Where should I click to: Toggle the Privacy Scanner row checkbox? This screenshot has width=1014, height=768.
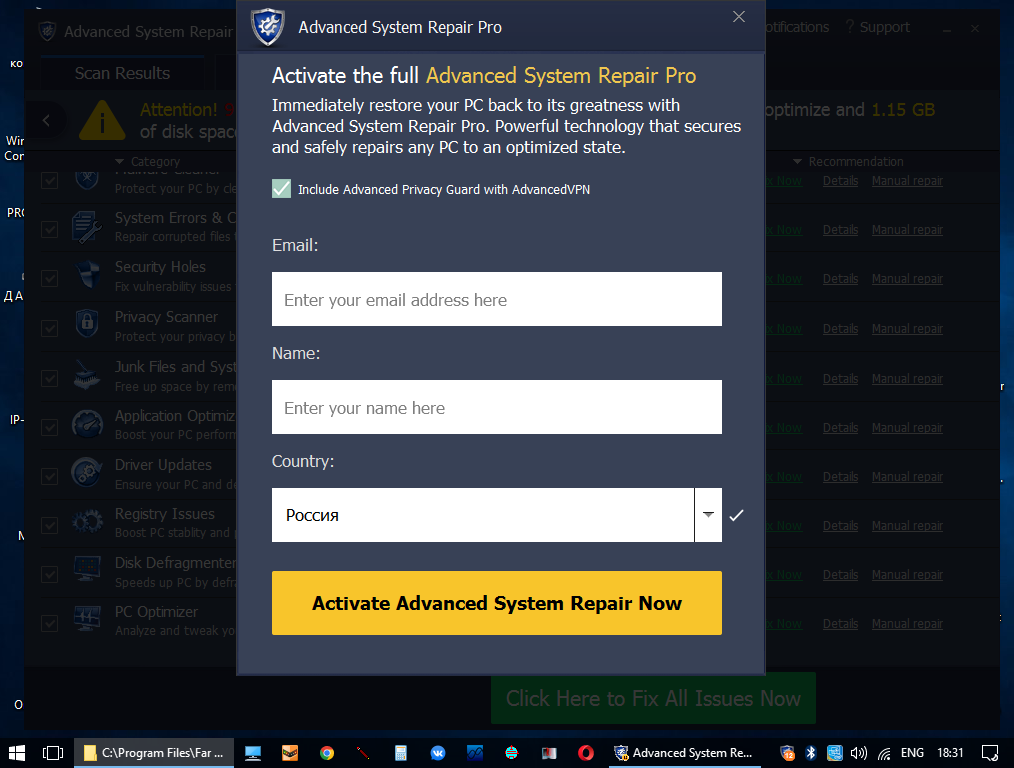[50, 328]
